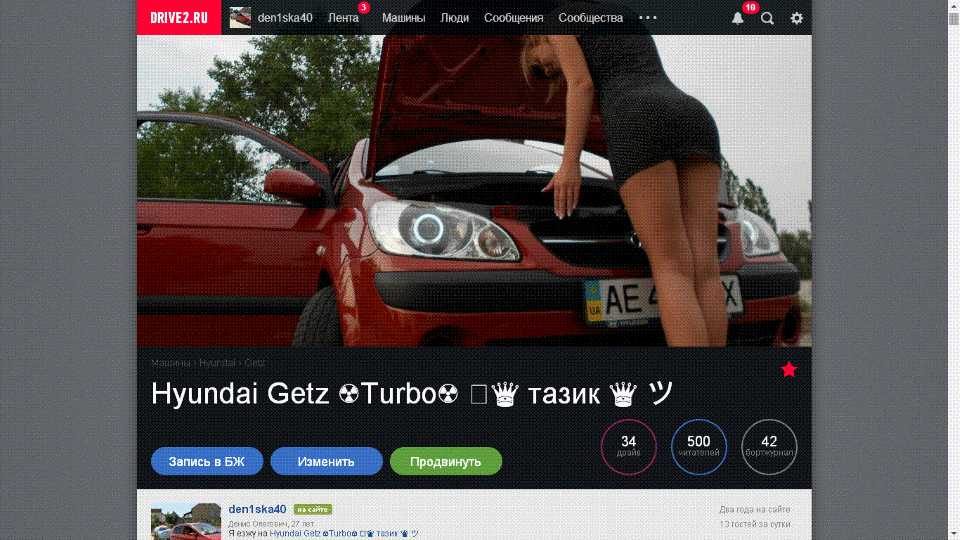Image resolution: width=960 pixels, height=540 pixels.
Task: Open the DRIVE2.RU home logo
Action: point(179,17)
